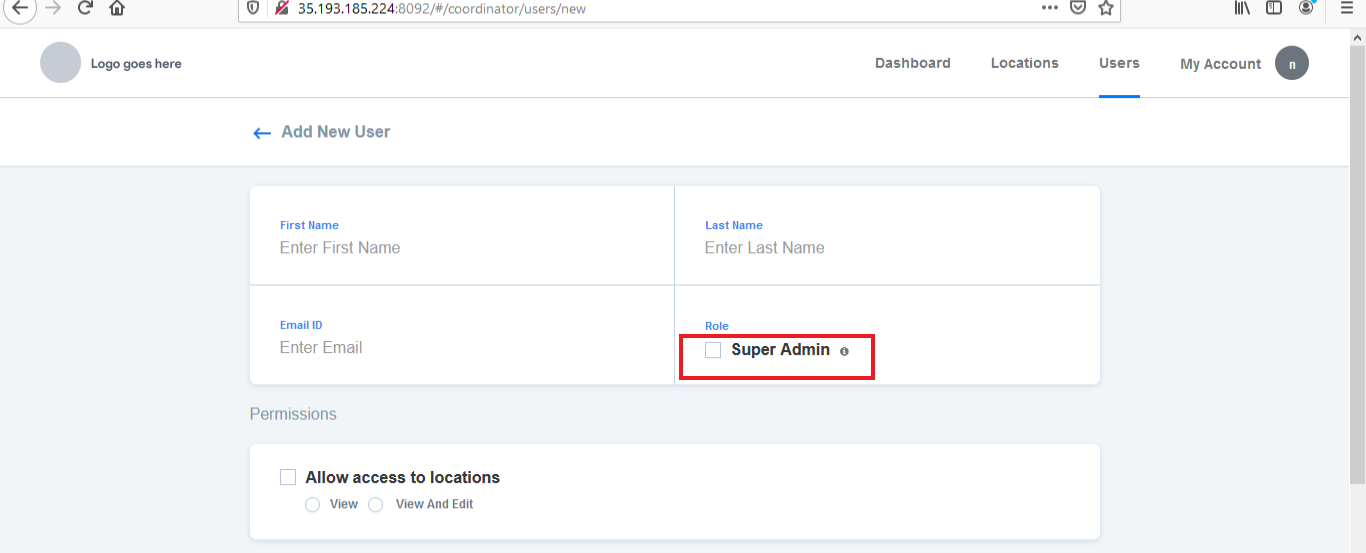Open the browser hamburger menu
This screenshot has width=1366, height=553.
point(1347,8)
